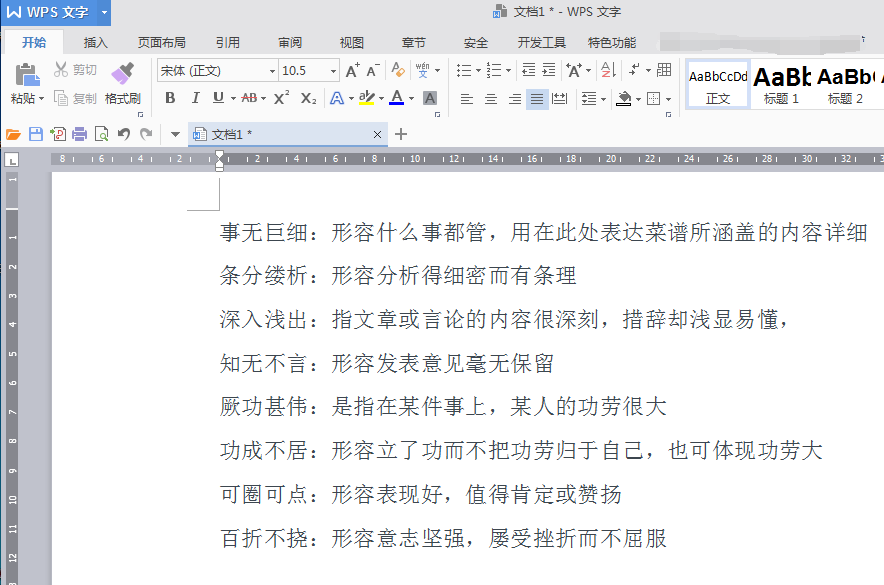Apply text effects outlined A
884x585 pixels.
coord(337,98)
